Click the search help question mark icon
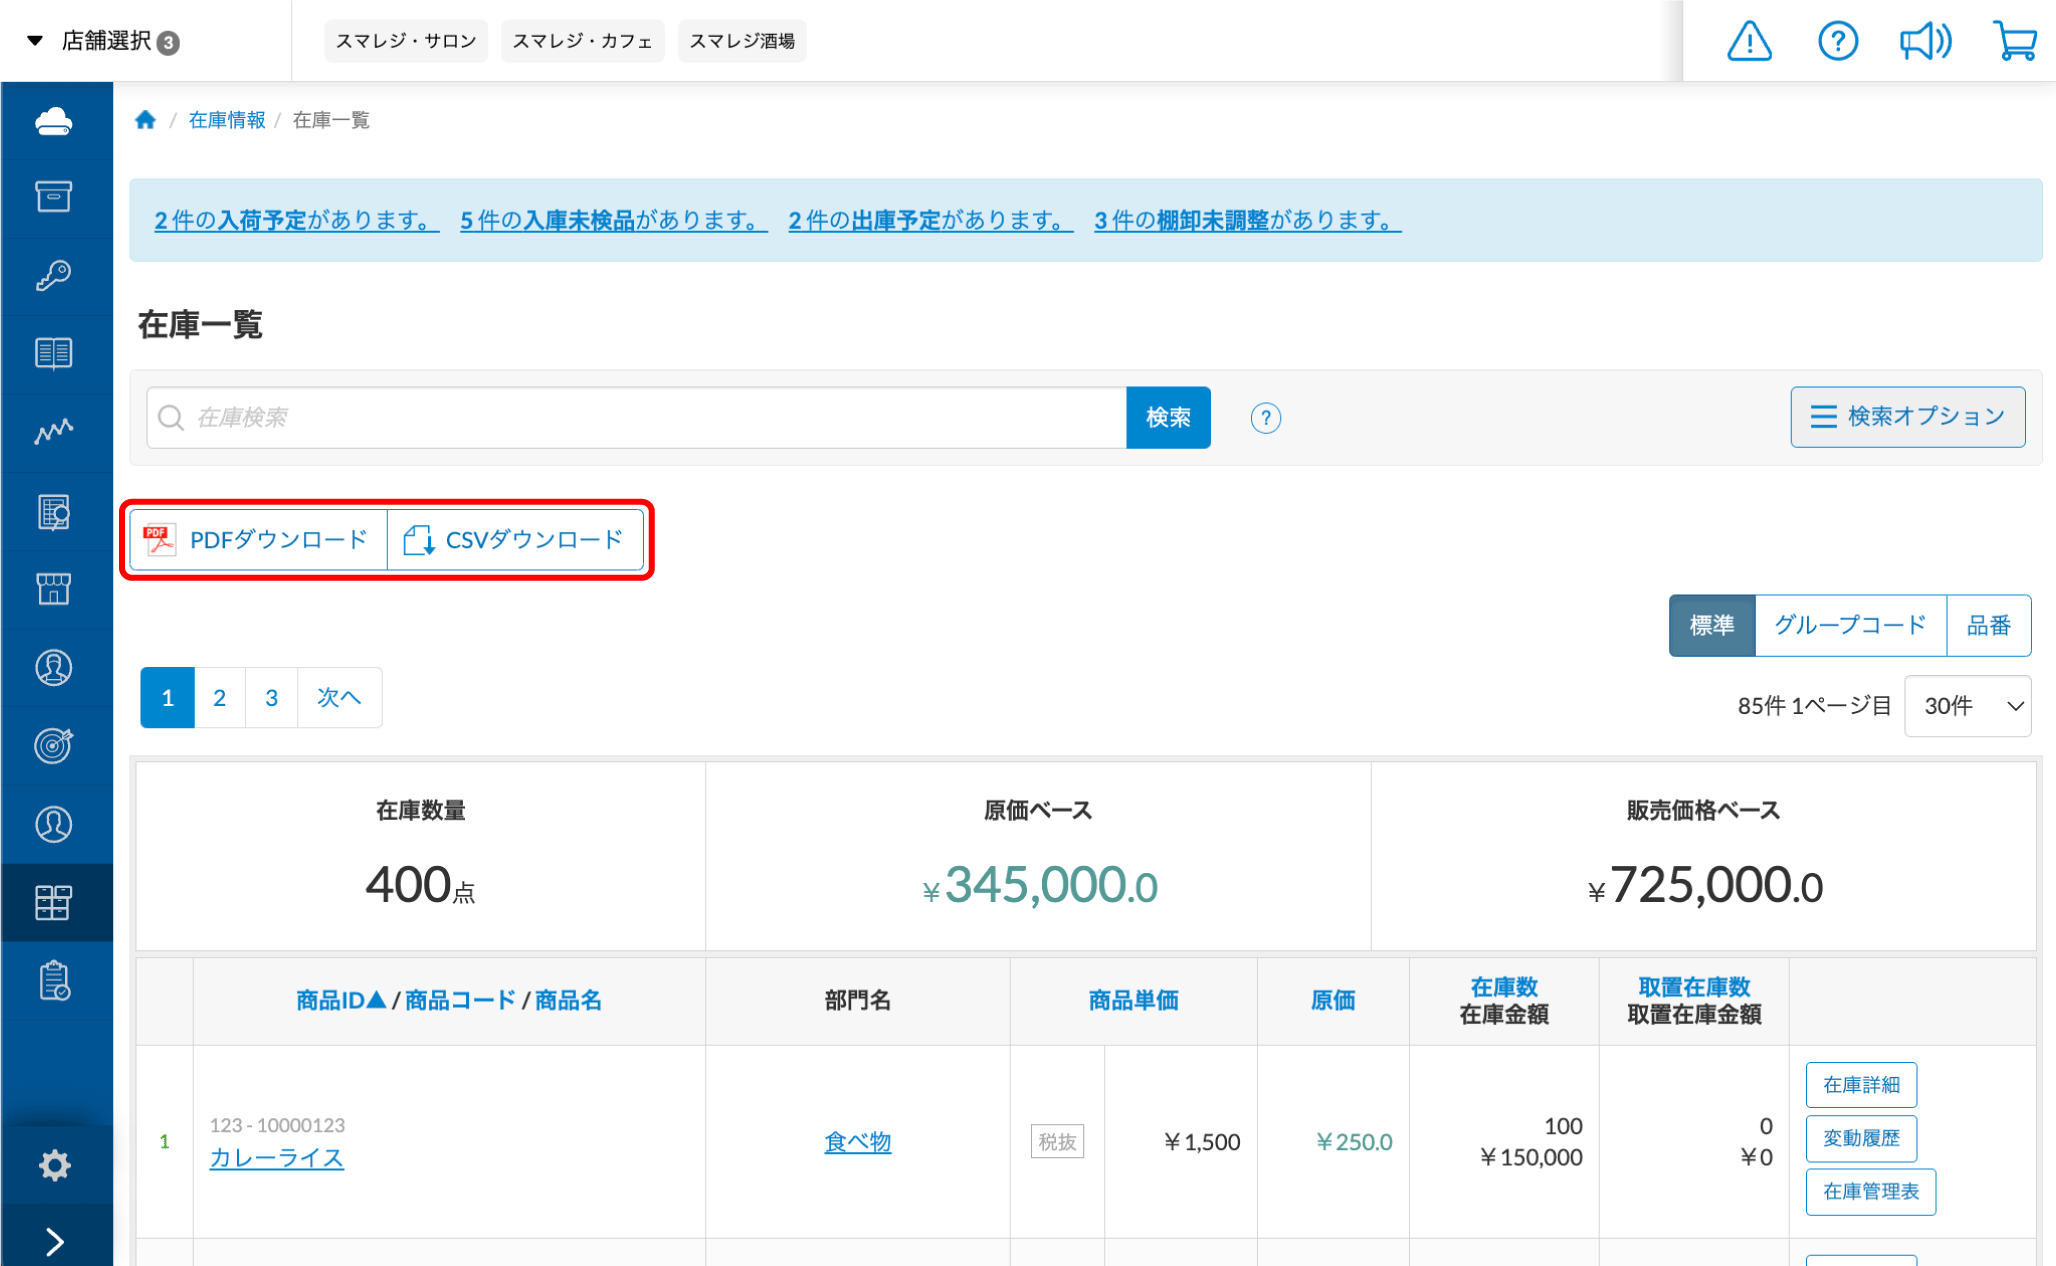Viewport: 2056px width, 1266px height. (x=1265, y=418)
